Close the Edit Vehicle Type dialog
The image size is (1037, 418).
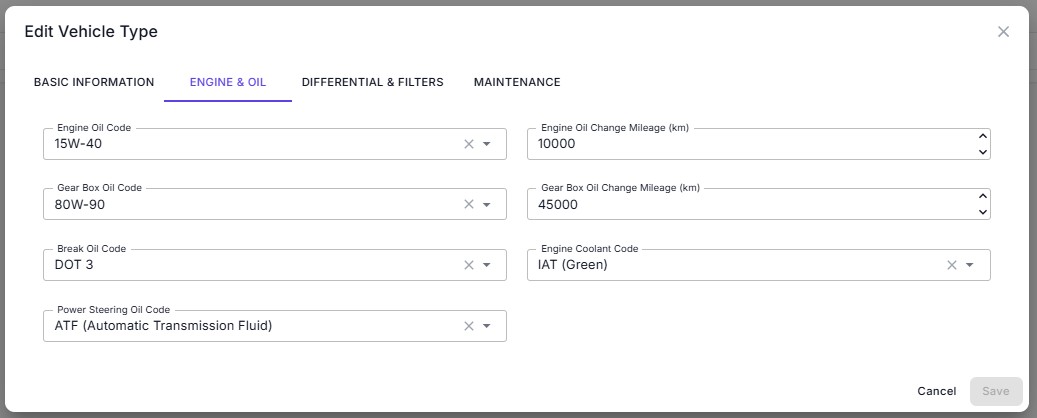coord(1003,32)
